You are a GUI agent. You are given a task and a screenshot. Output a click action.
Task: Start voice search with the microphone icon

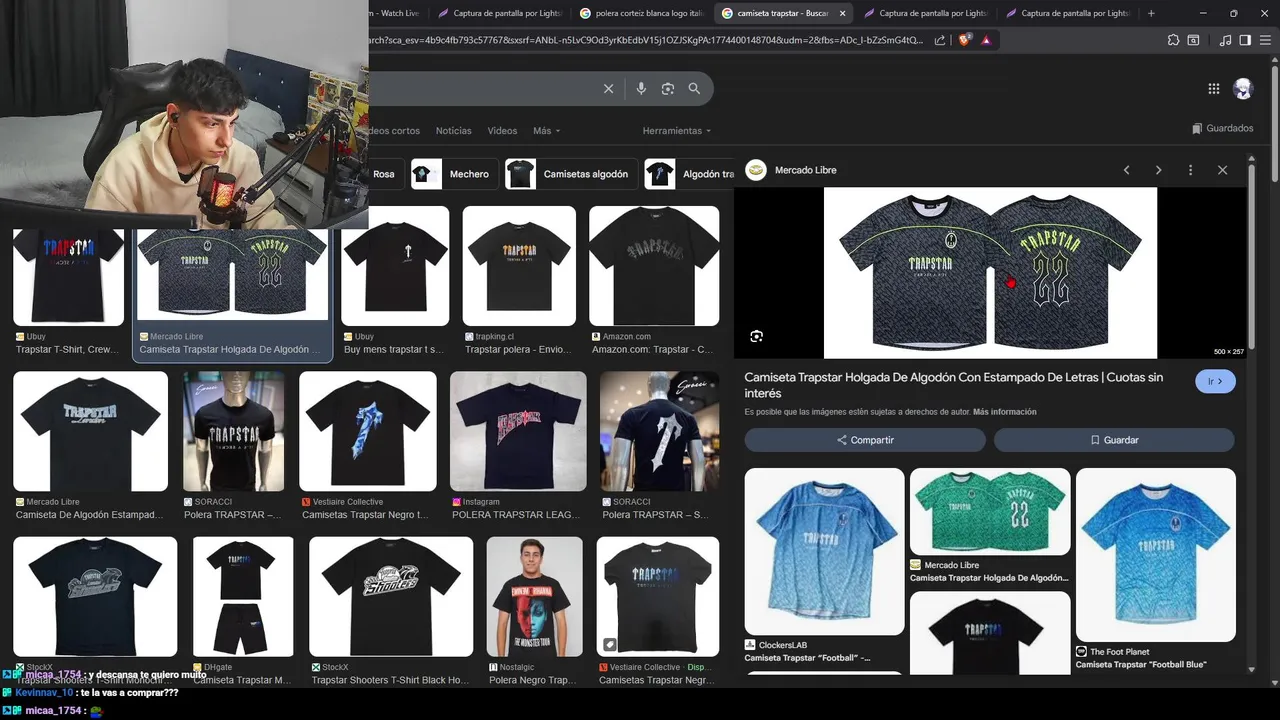pos(641,89)
